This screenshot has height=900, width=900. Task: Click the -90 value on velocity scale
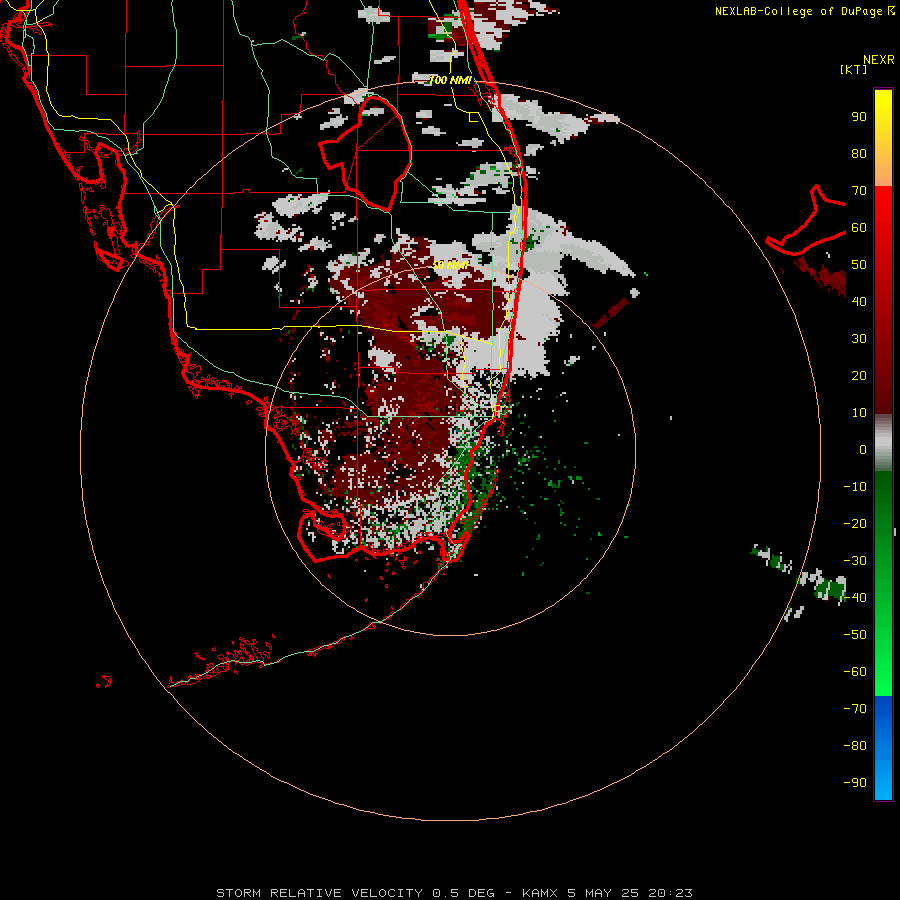click(855, 783)
